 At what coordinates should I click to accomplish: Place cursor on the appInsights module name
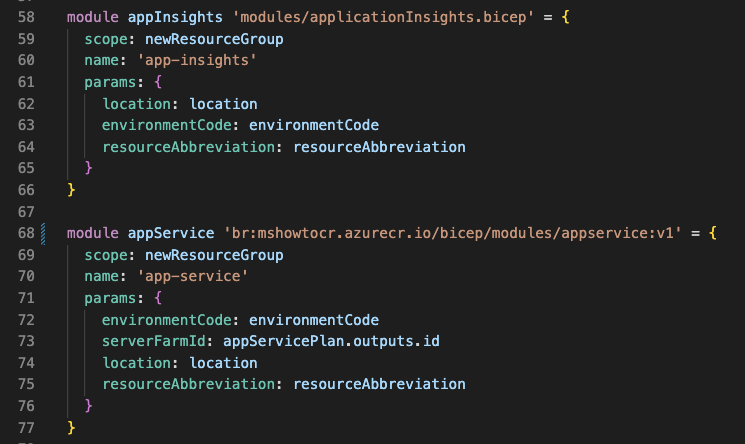point(175,17)
